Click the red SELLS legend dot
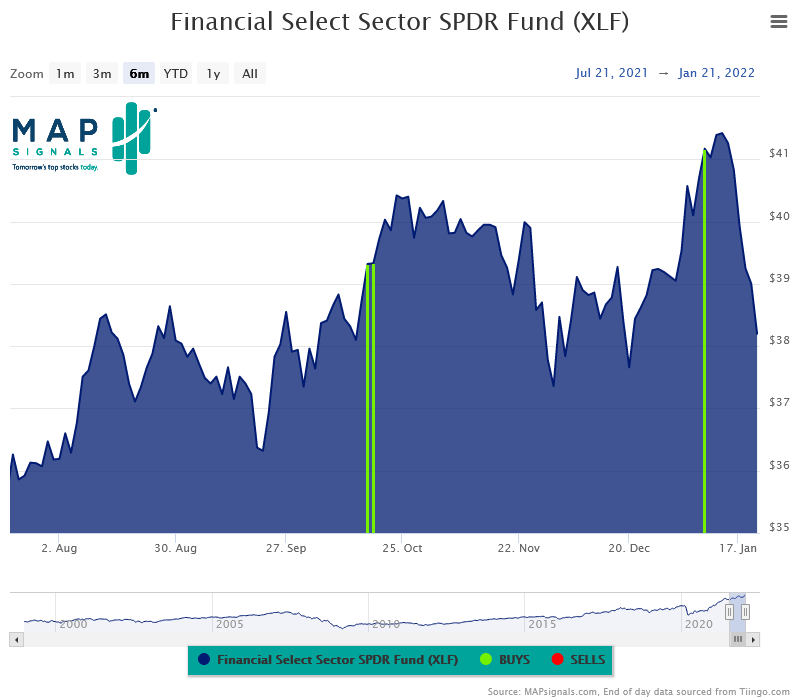 (557, 660)
